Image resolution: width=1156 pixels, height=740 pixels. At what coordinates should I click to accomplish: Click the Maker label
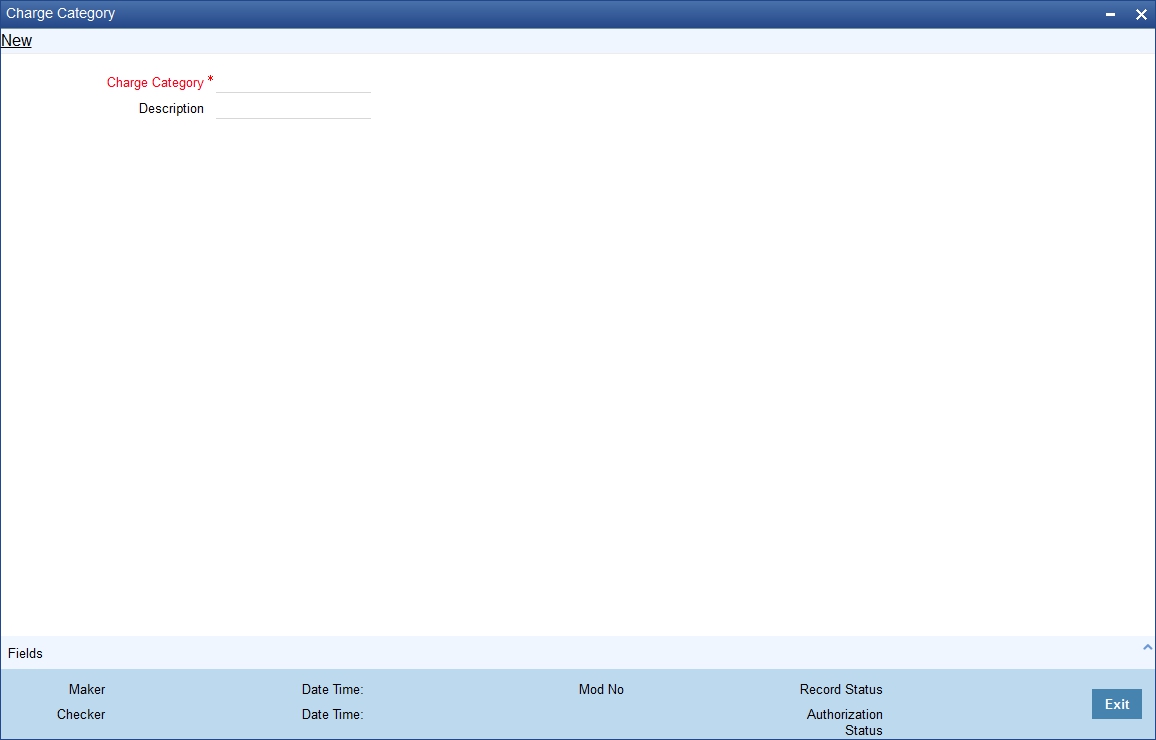pyautogui.click(x=87, y=689)
